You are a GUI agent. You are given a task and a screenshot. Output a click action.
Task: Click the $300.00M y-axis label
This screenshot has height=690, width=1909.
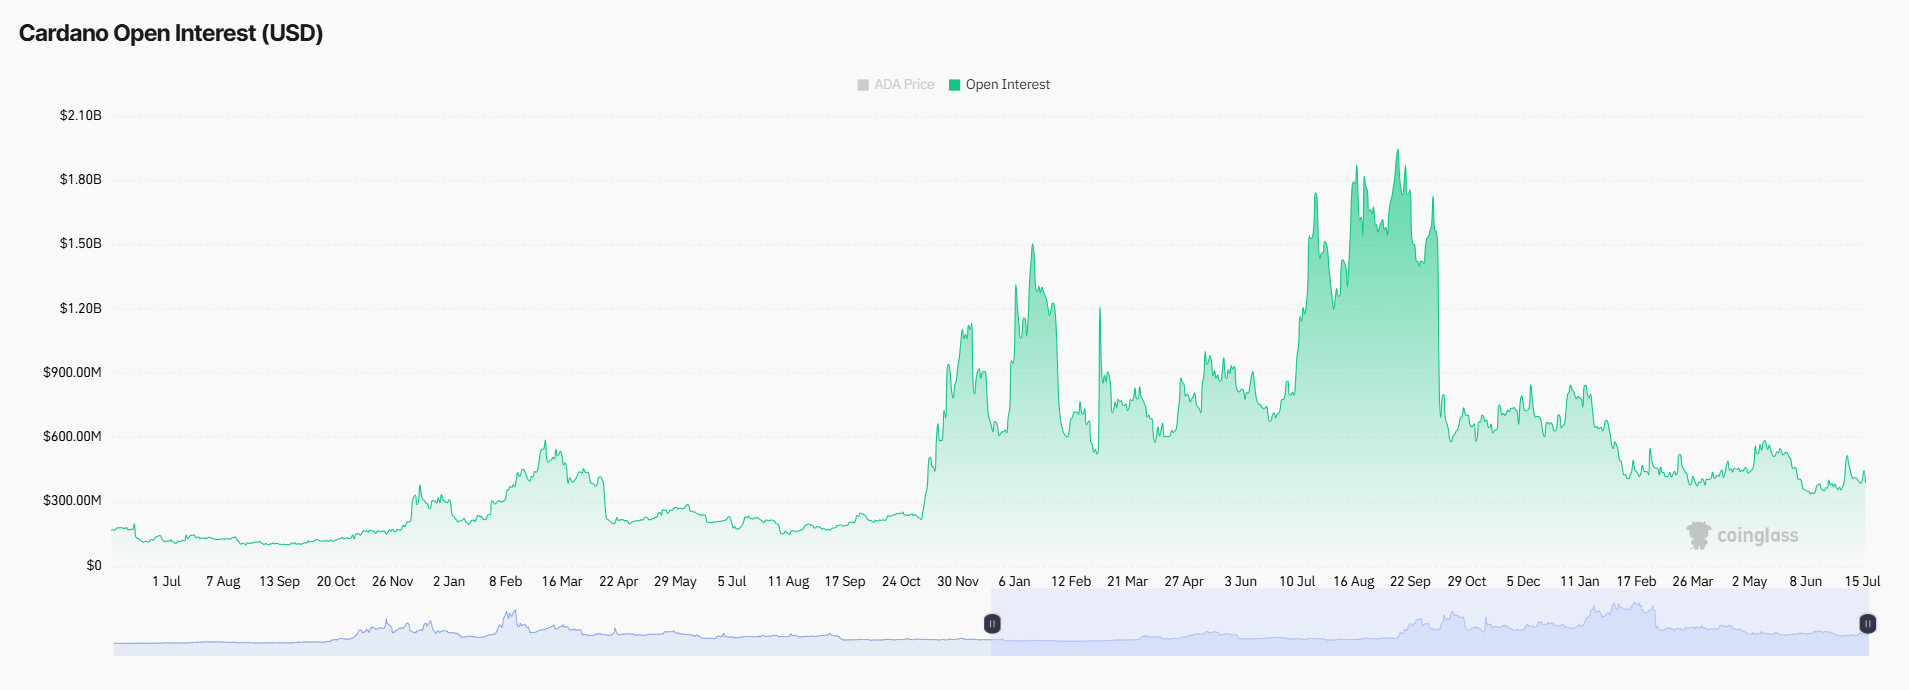coord(72,501)
